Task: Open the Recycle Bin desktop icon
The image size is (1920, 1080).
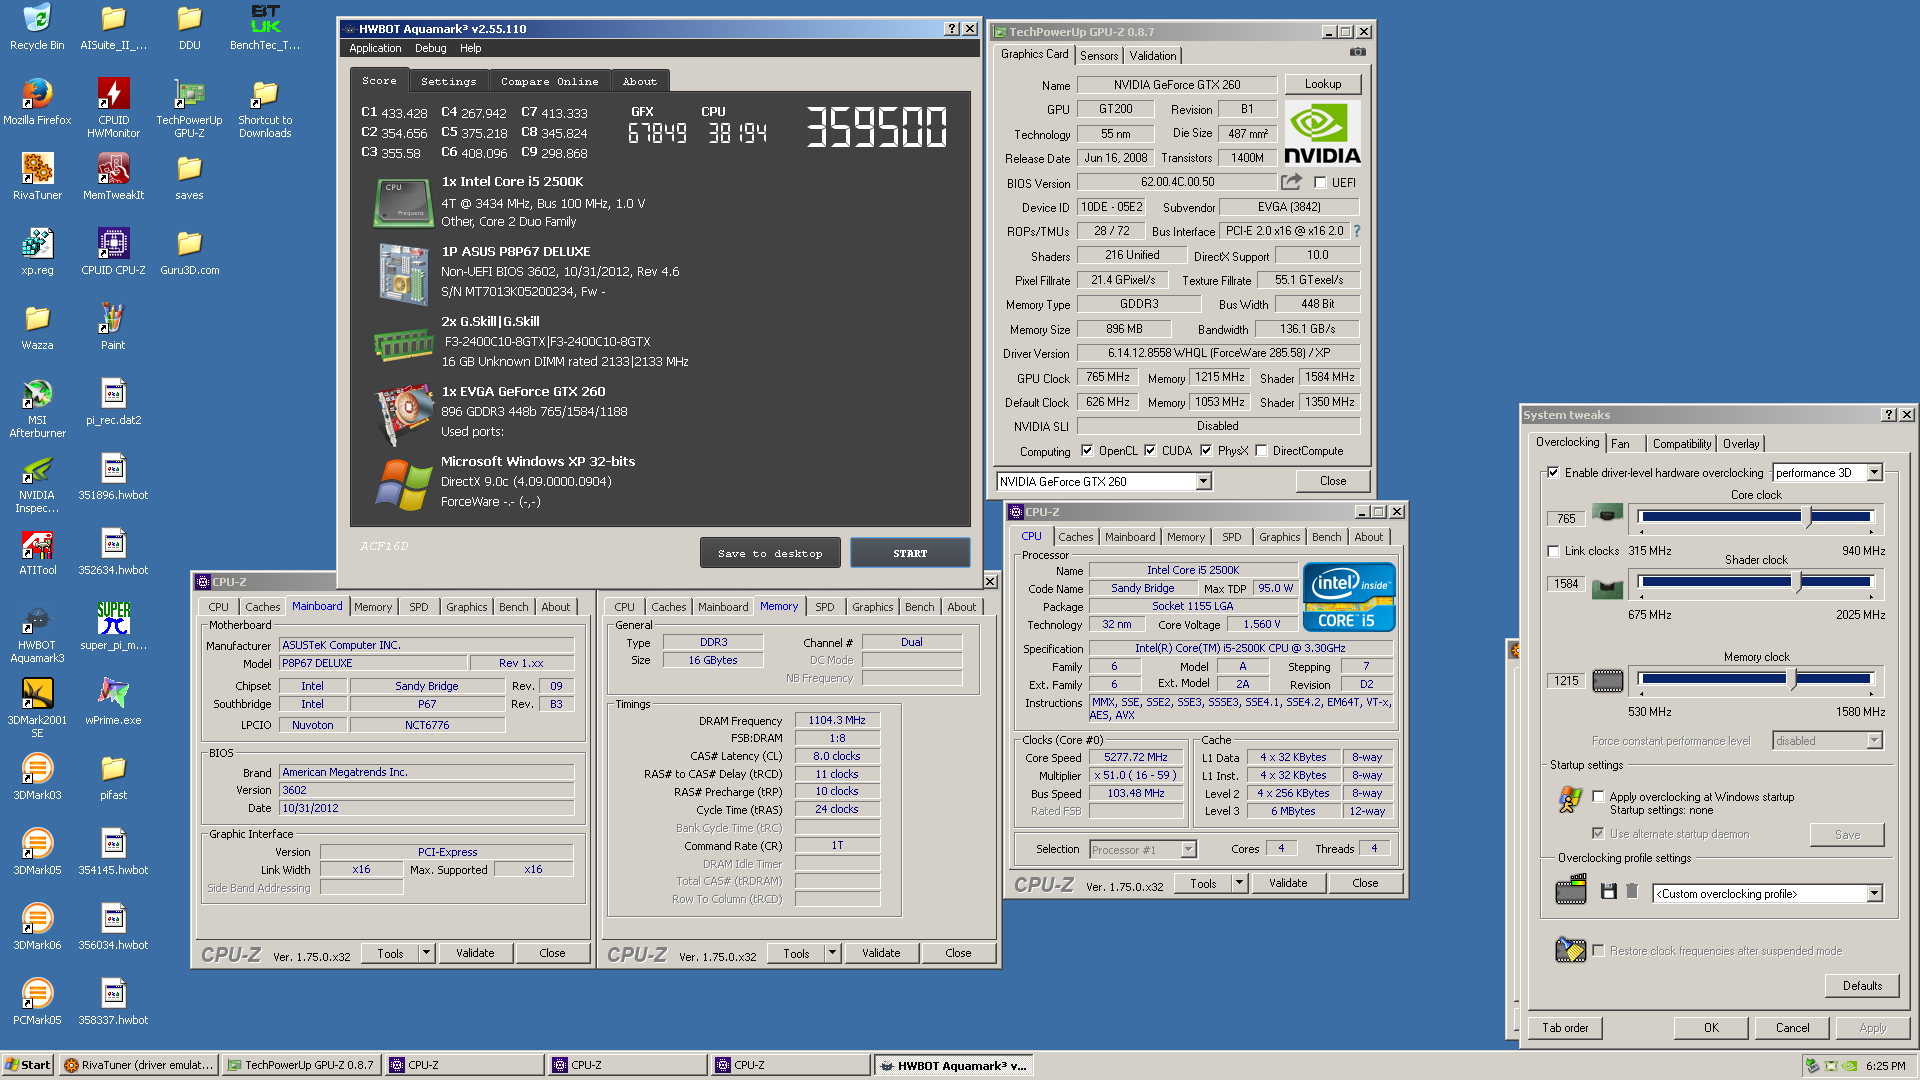Action: 37,27
